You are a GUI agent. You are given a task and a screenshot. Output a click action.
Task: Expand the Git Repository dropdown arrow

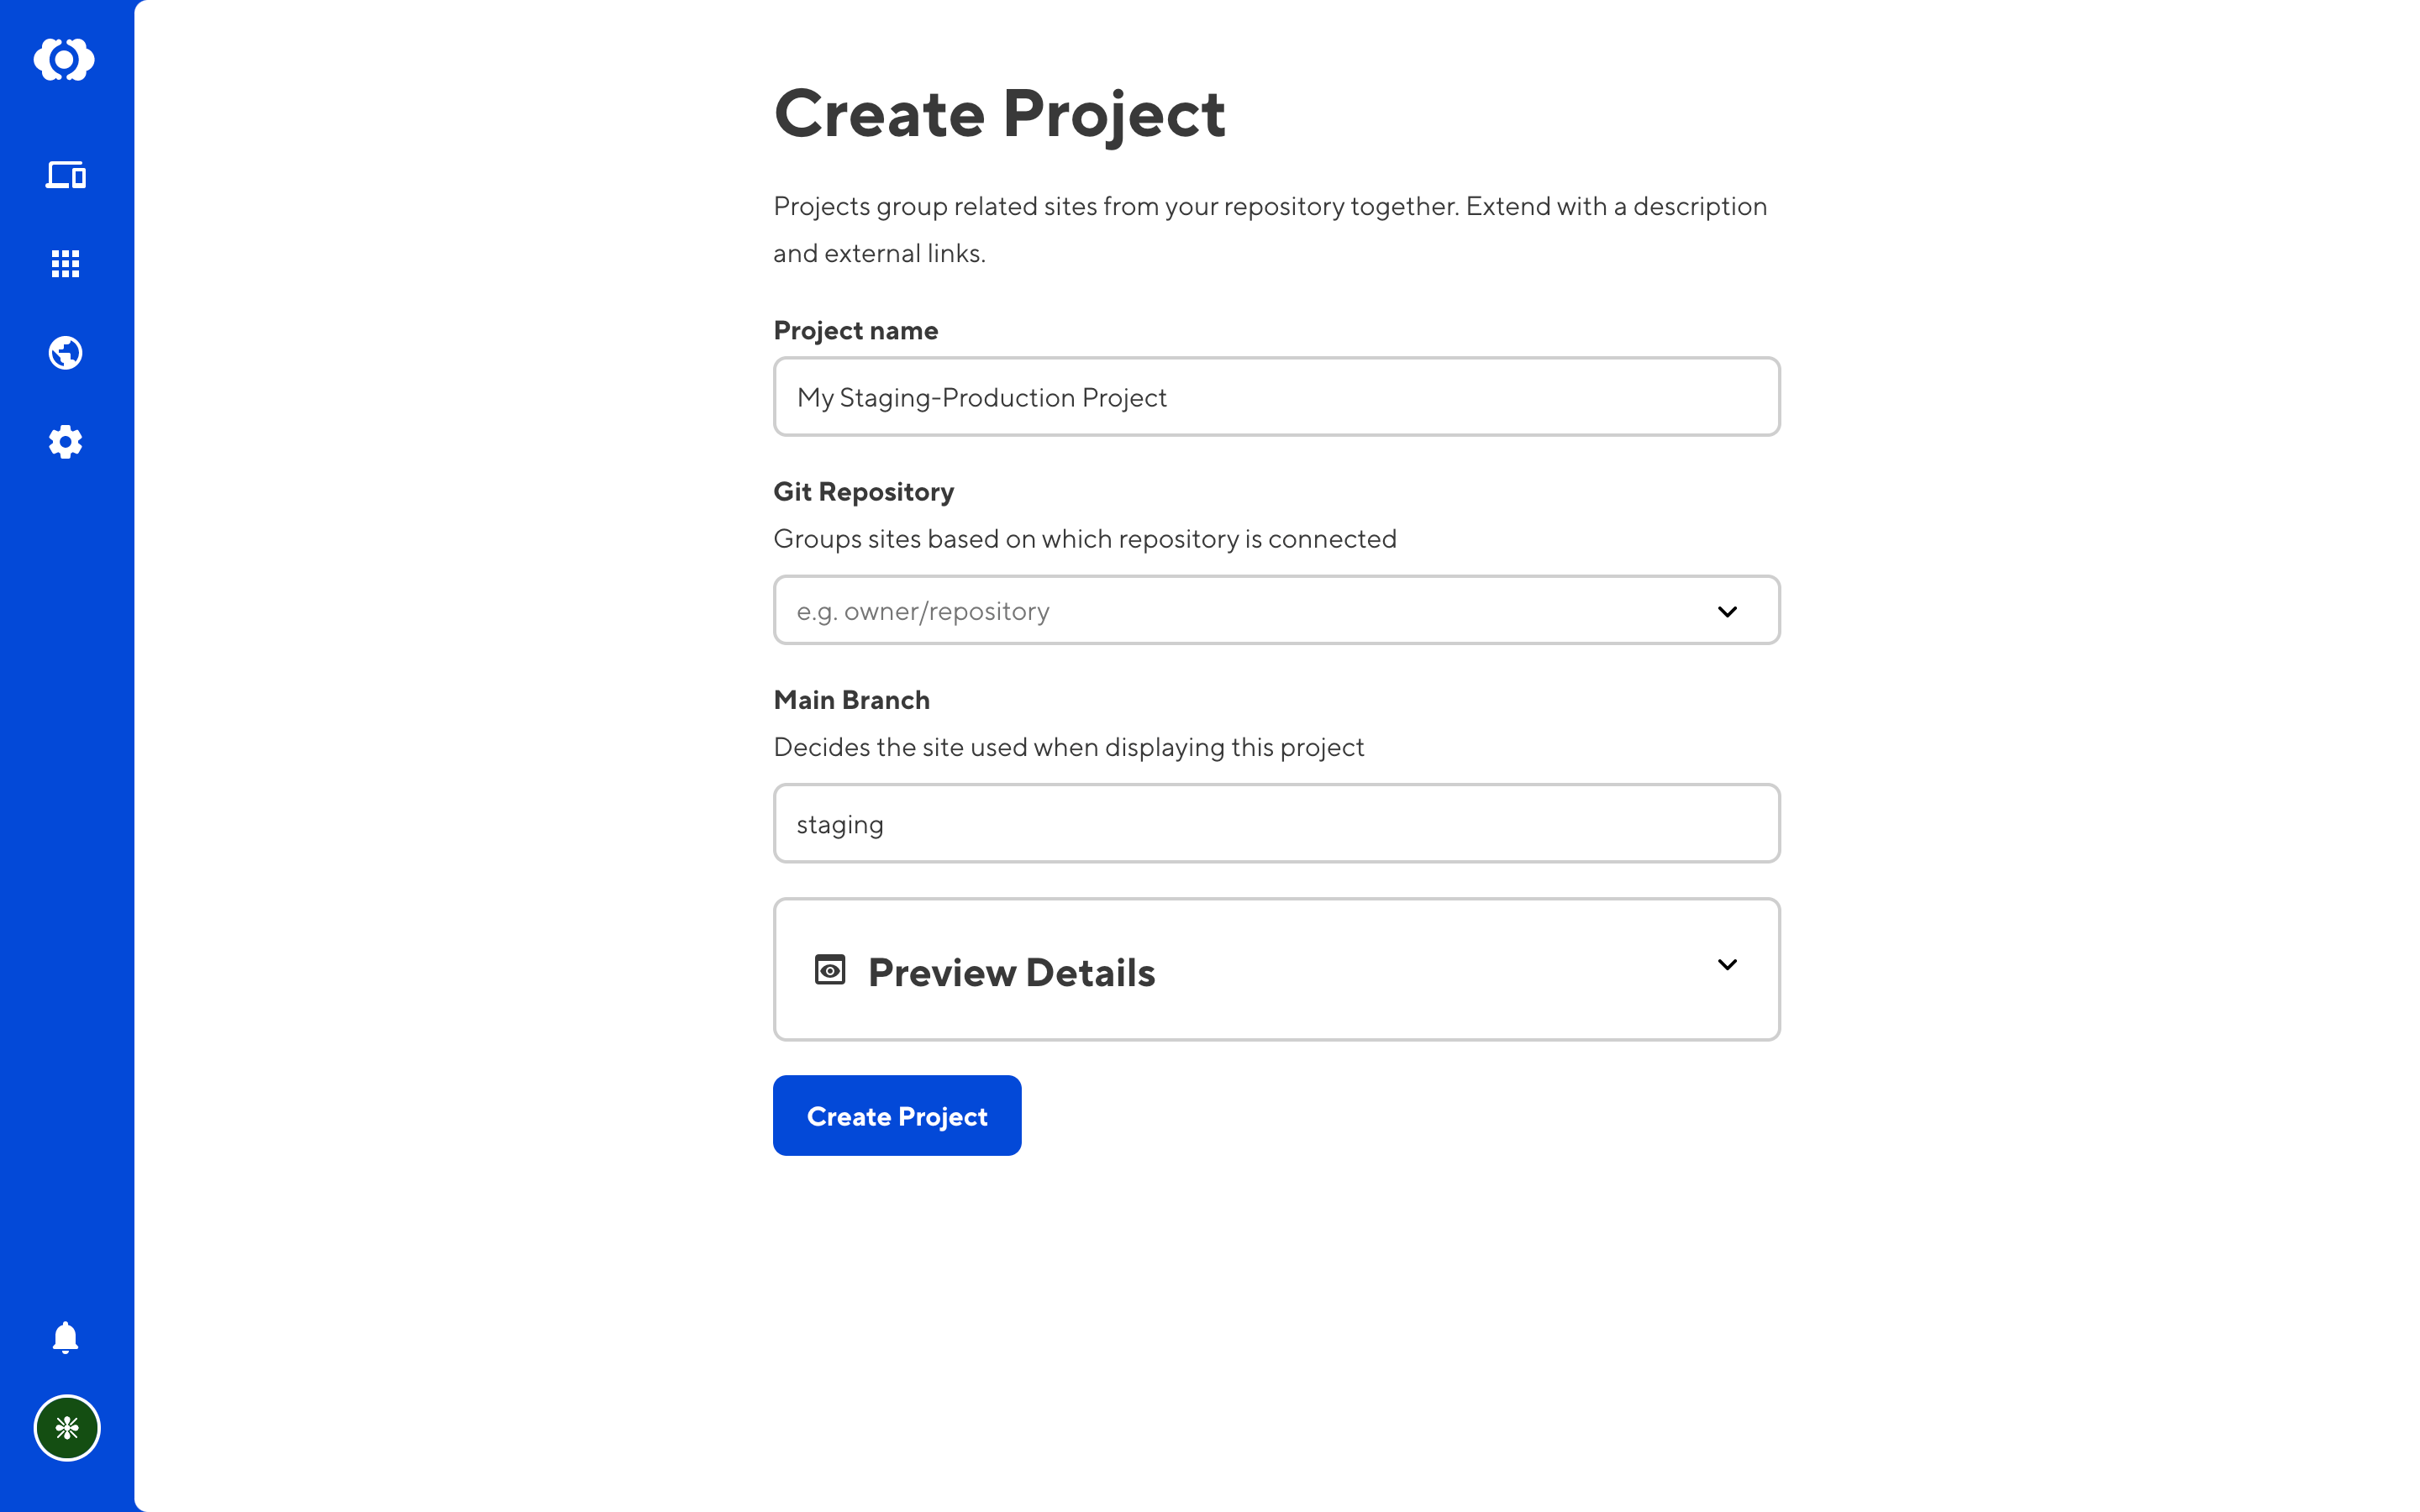[x=1727, y=611]
